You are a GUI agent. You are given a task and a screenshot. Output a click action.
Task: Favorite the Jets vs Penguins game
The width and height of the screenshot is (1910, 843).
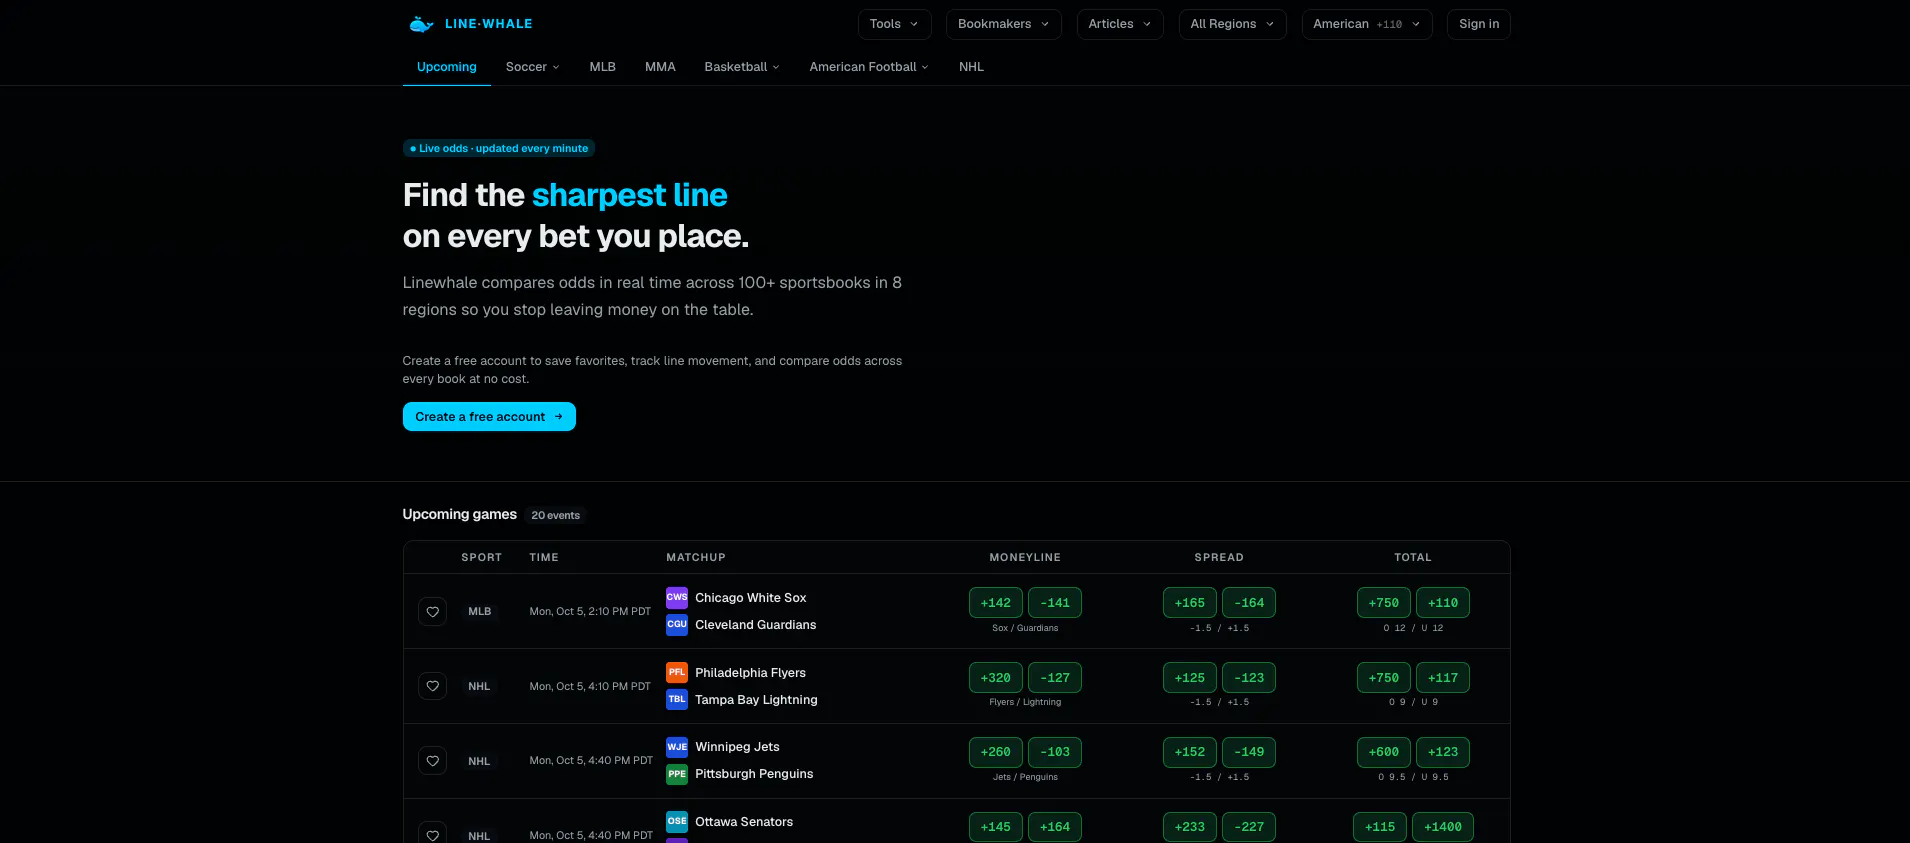pos(432,761)
